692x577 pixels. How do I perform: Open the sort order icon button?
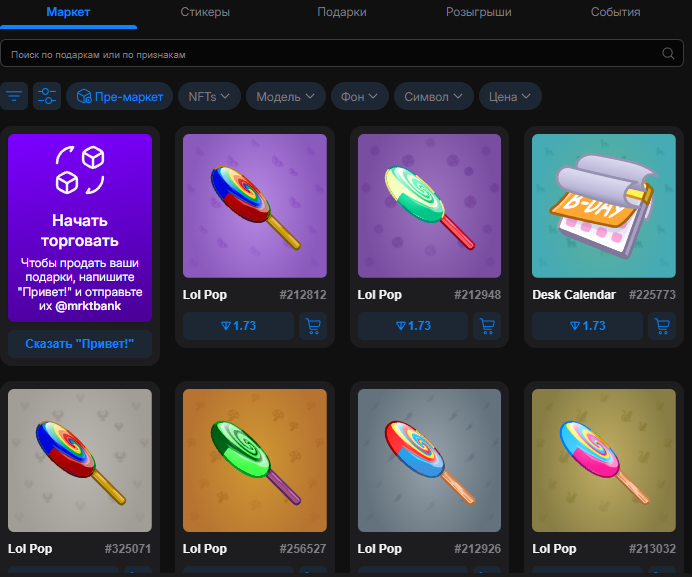(x=14, y=96)
